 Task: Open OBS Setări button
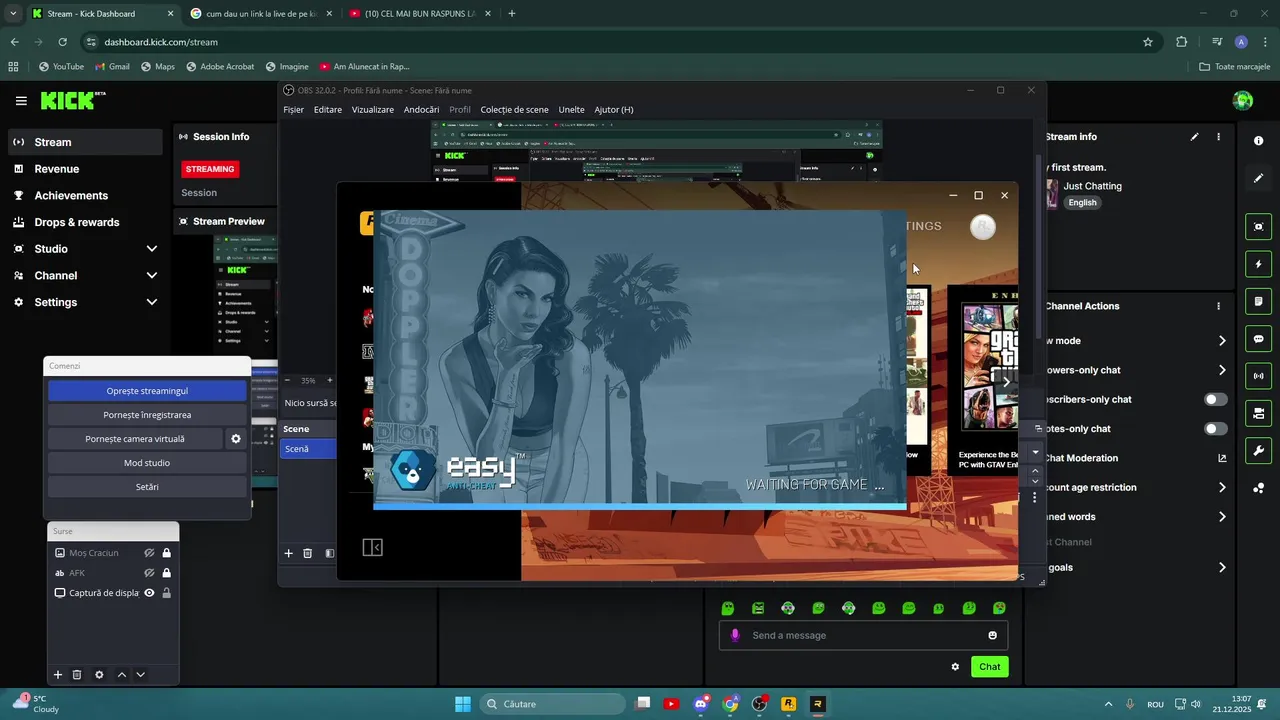[x=147, y=487]
